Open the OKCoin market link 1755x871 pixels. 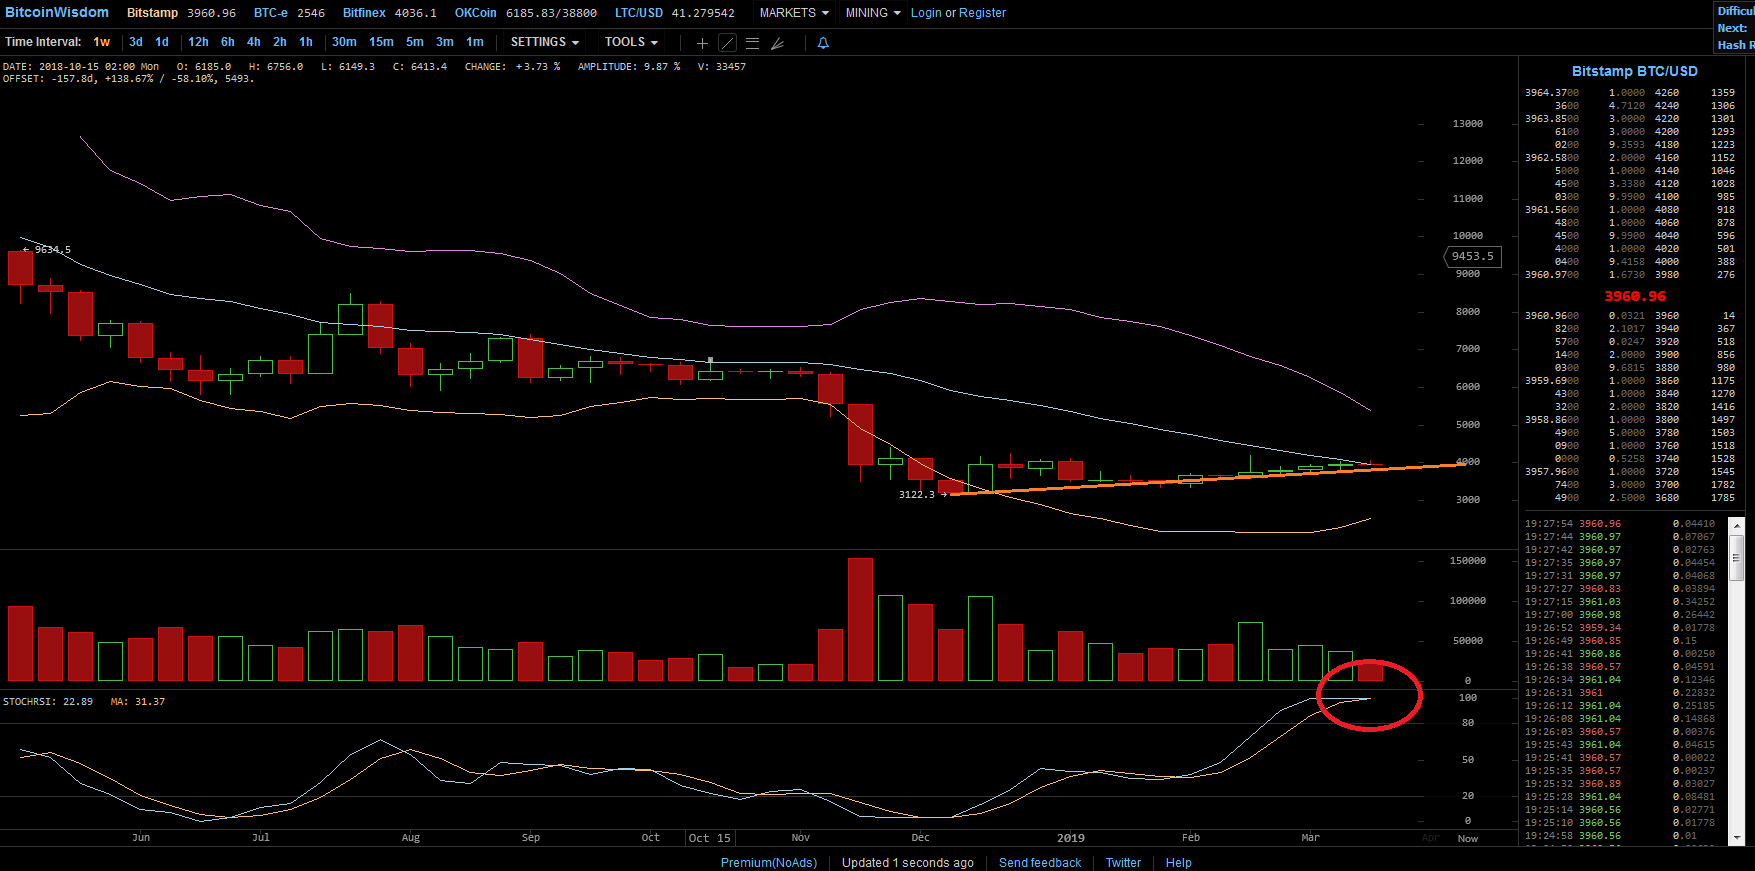pyautogui.click(x=475, y=13)
